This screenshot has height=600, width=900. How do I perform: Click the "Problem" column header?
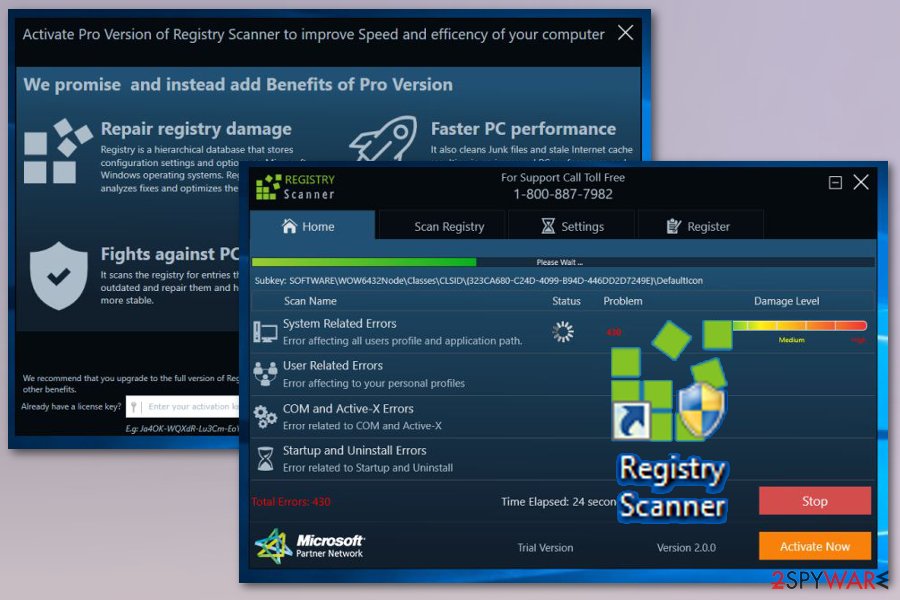(x=623, y=301)
